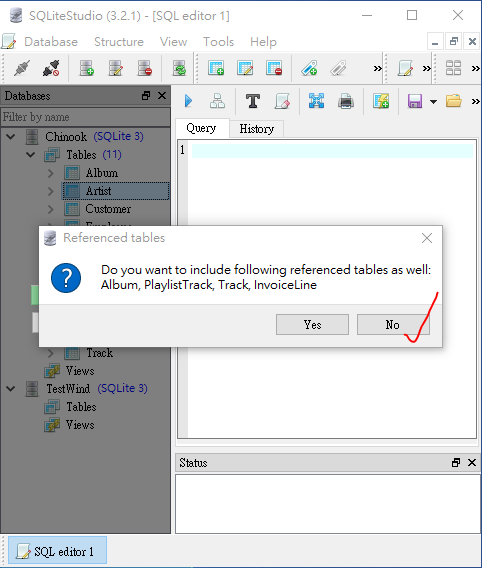Click the Connect to database plug icon
The width and height of the screenshot is (482, 568).
click(x=21, y=68)
